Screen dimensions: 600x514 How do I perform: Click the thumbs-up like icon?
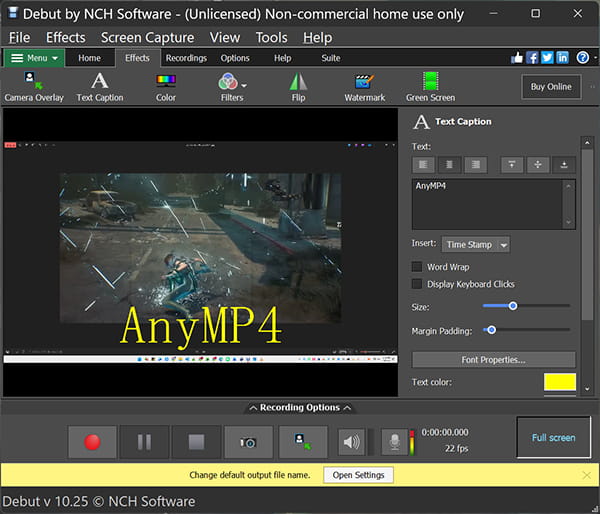tap(517, 58)
